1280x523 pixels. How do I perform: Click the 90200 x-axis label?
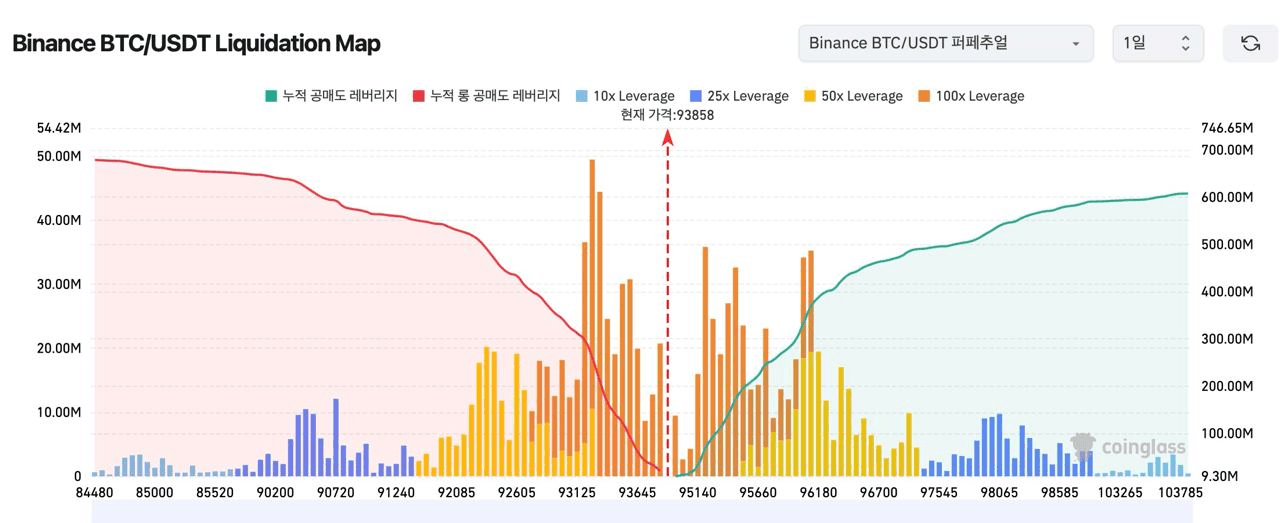[x=275, y=492]
